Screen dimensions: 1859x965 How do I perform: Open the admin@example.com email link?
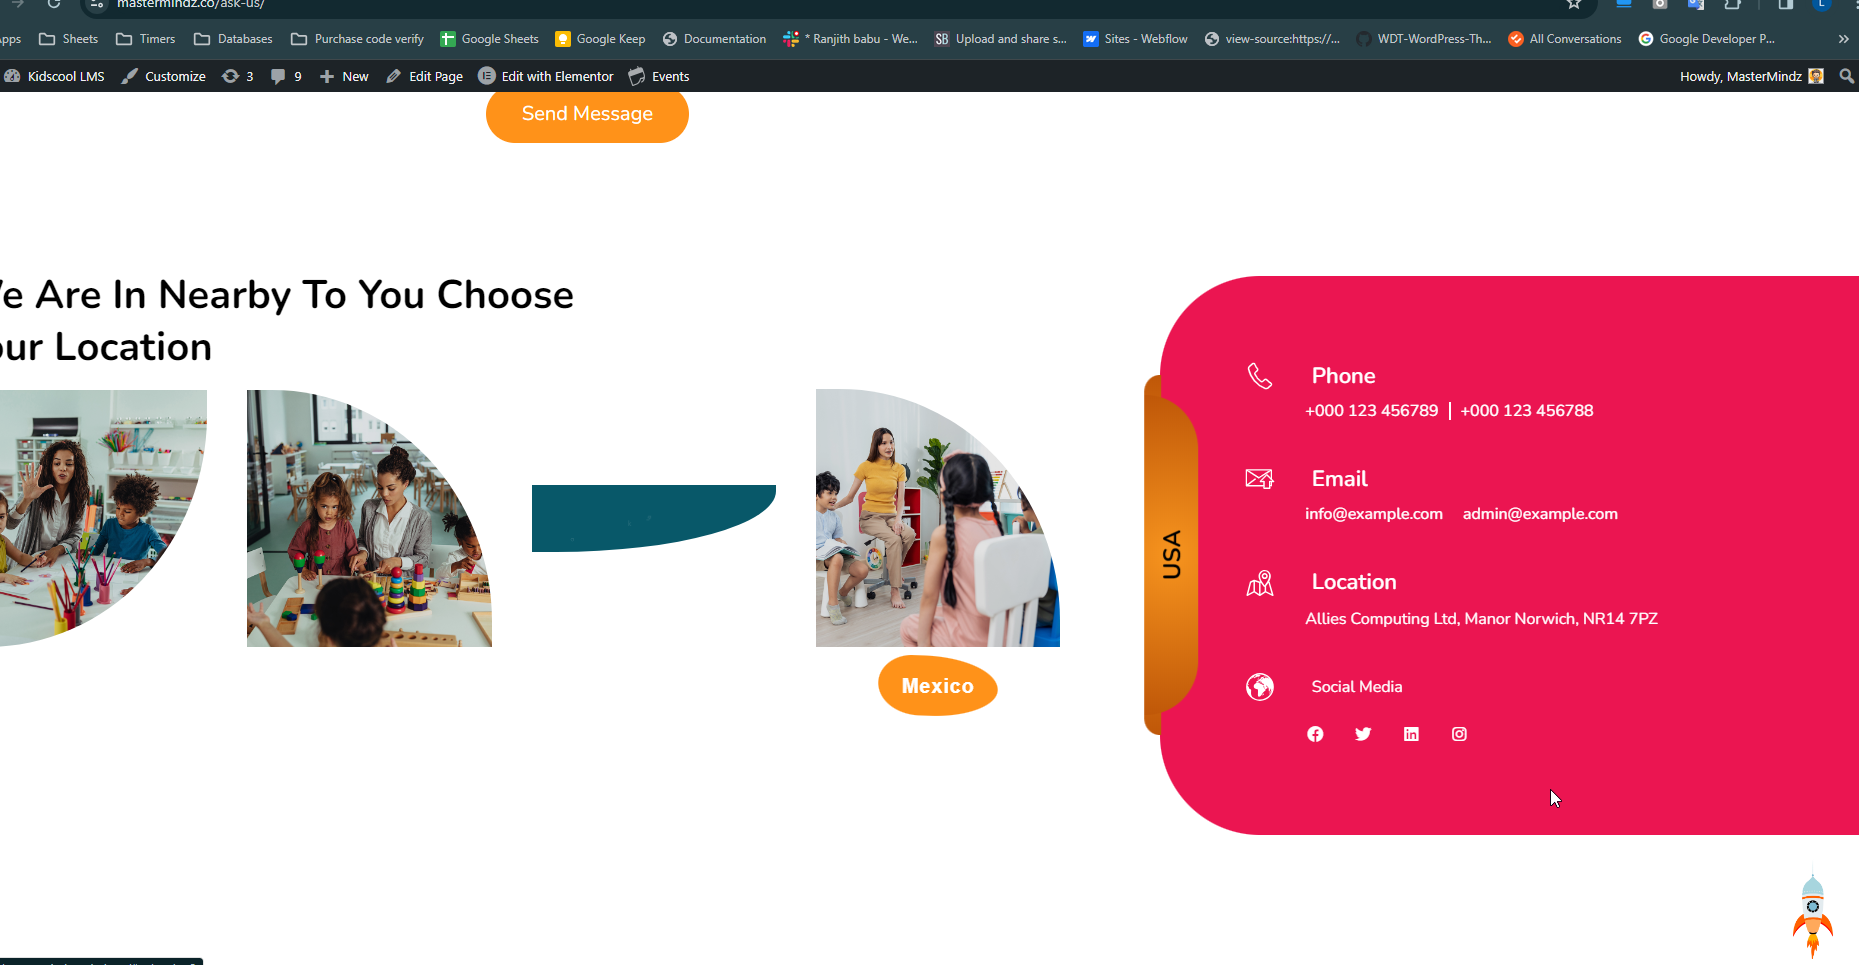[x=1540, y=514]
